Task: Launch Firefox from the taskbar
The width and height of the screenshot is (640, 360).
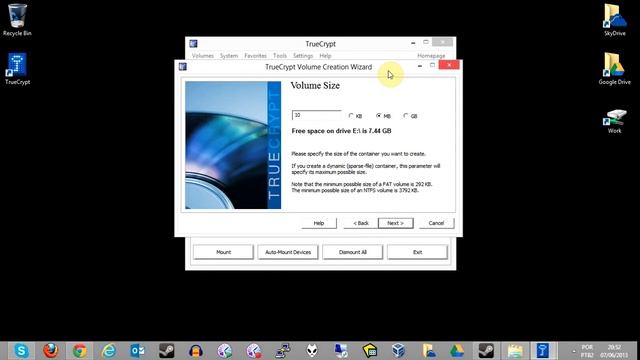Action: click(x=51, y=351)
